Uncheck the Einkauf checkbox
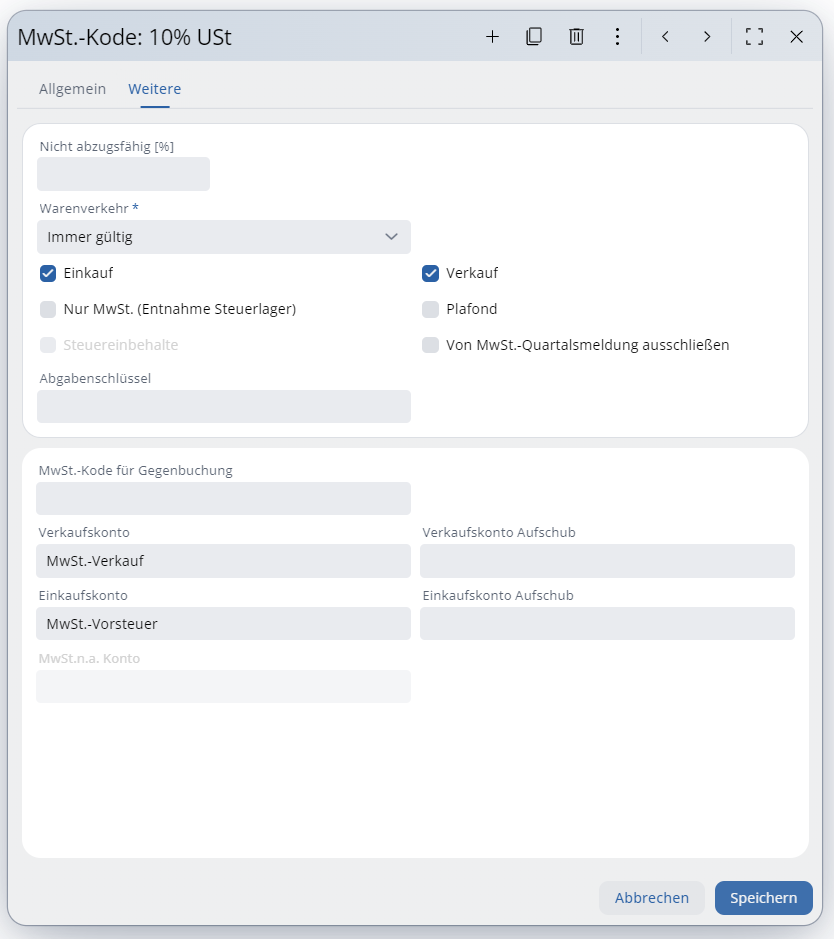The height and width of the screenshot is (939, 834). [x=48, y=273]
